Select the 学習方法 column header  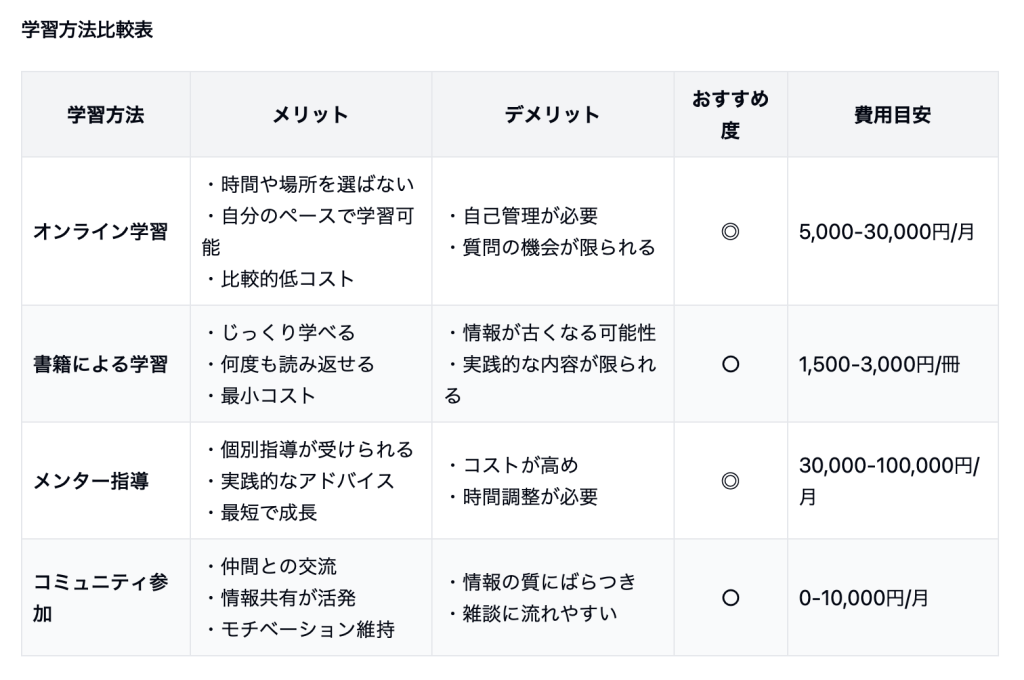[106, 115]
